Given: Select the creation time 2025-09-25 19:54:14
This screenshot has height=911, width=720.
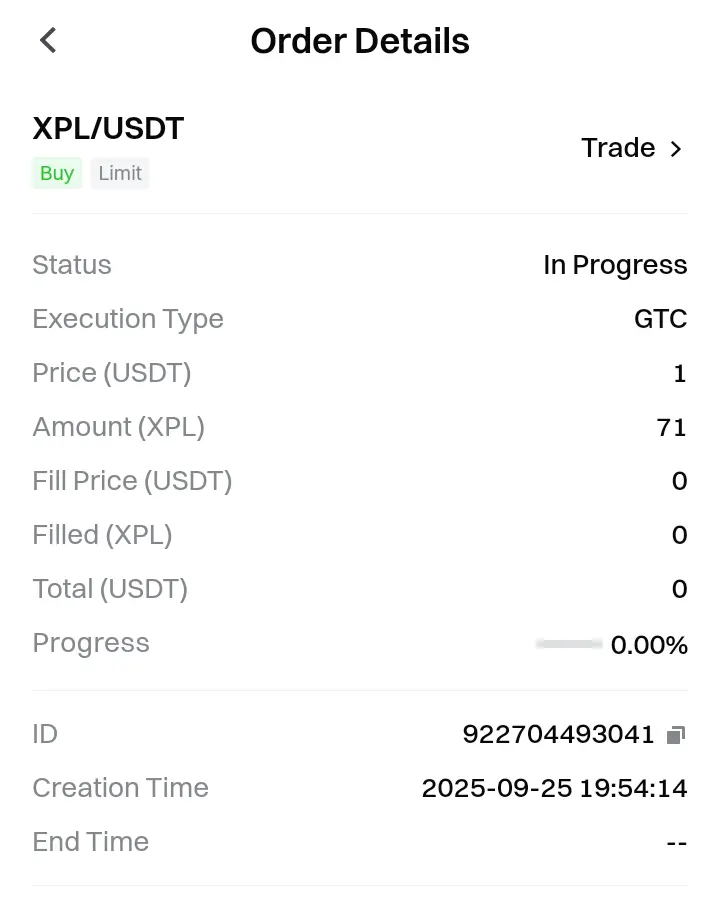Looking at the screenshot, I should coord(554,788).
